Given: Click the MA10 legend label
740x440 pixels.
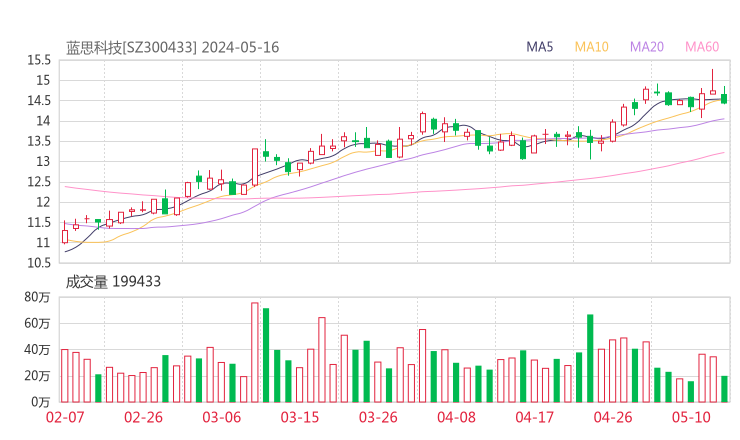Looking at the screenshot, I should point(591,47).
